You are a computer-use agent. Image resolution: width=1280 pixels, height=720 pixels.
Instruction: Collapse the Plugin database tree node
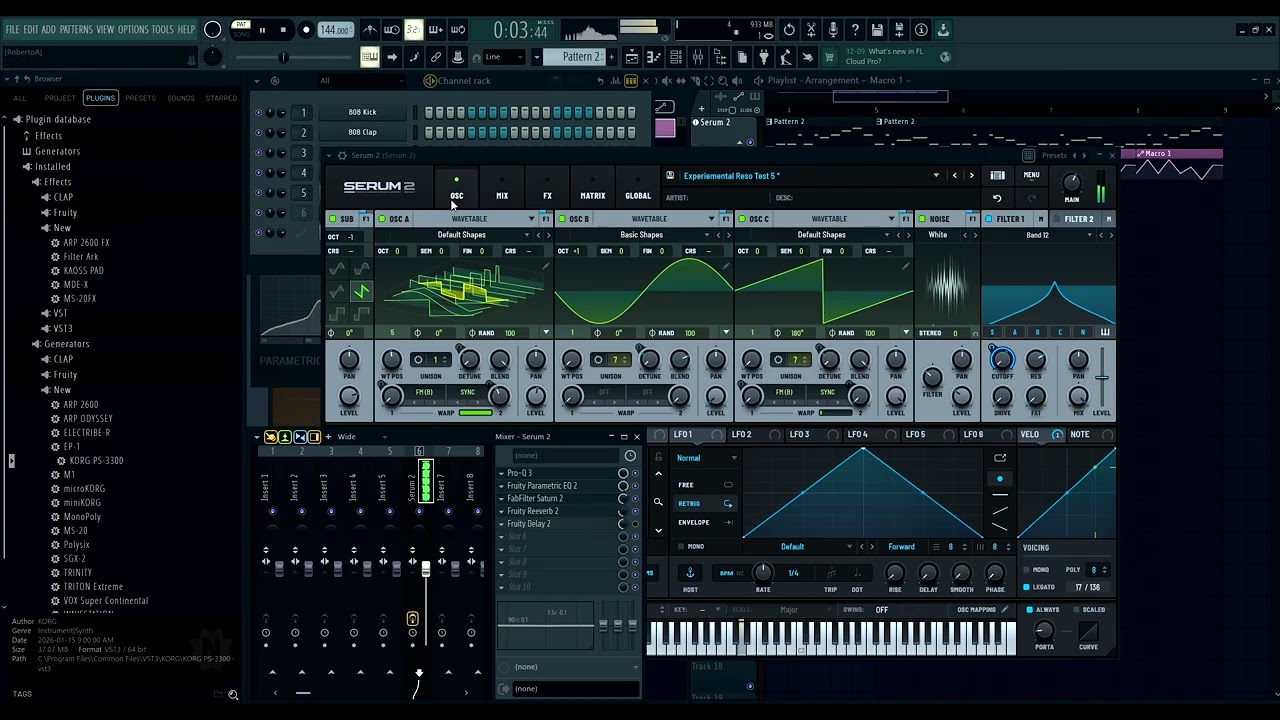point(17,119)
